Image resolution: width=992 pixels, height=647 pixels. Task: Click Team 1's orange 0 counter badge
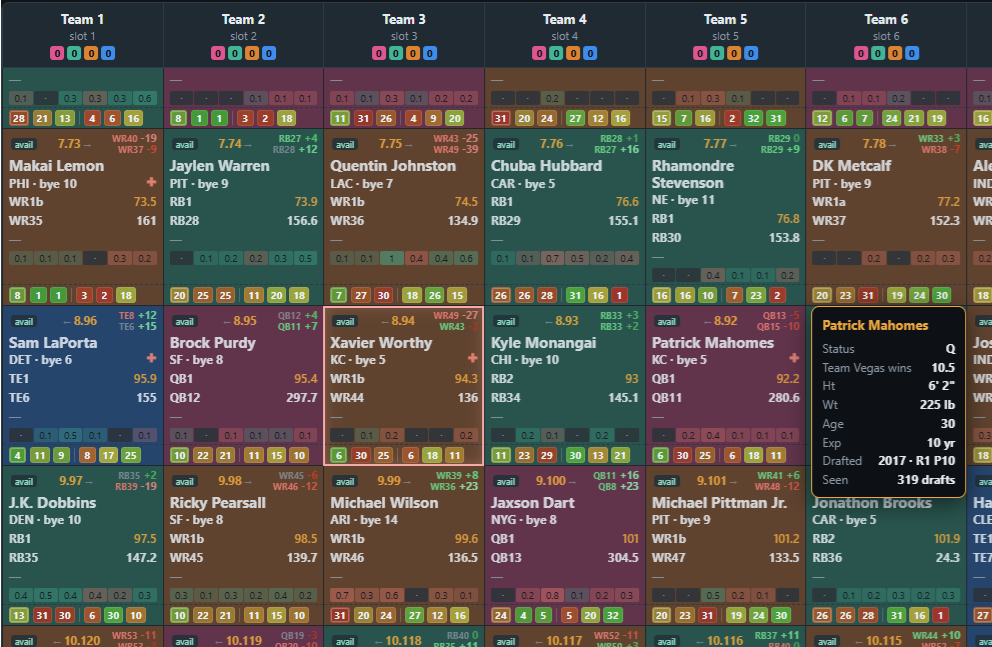point(91,53)
